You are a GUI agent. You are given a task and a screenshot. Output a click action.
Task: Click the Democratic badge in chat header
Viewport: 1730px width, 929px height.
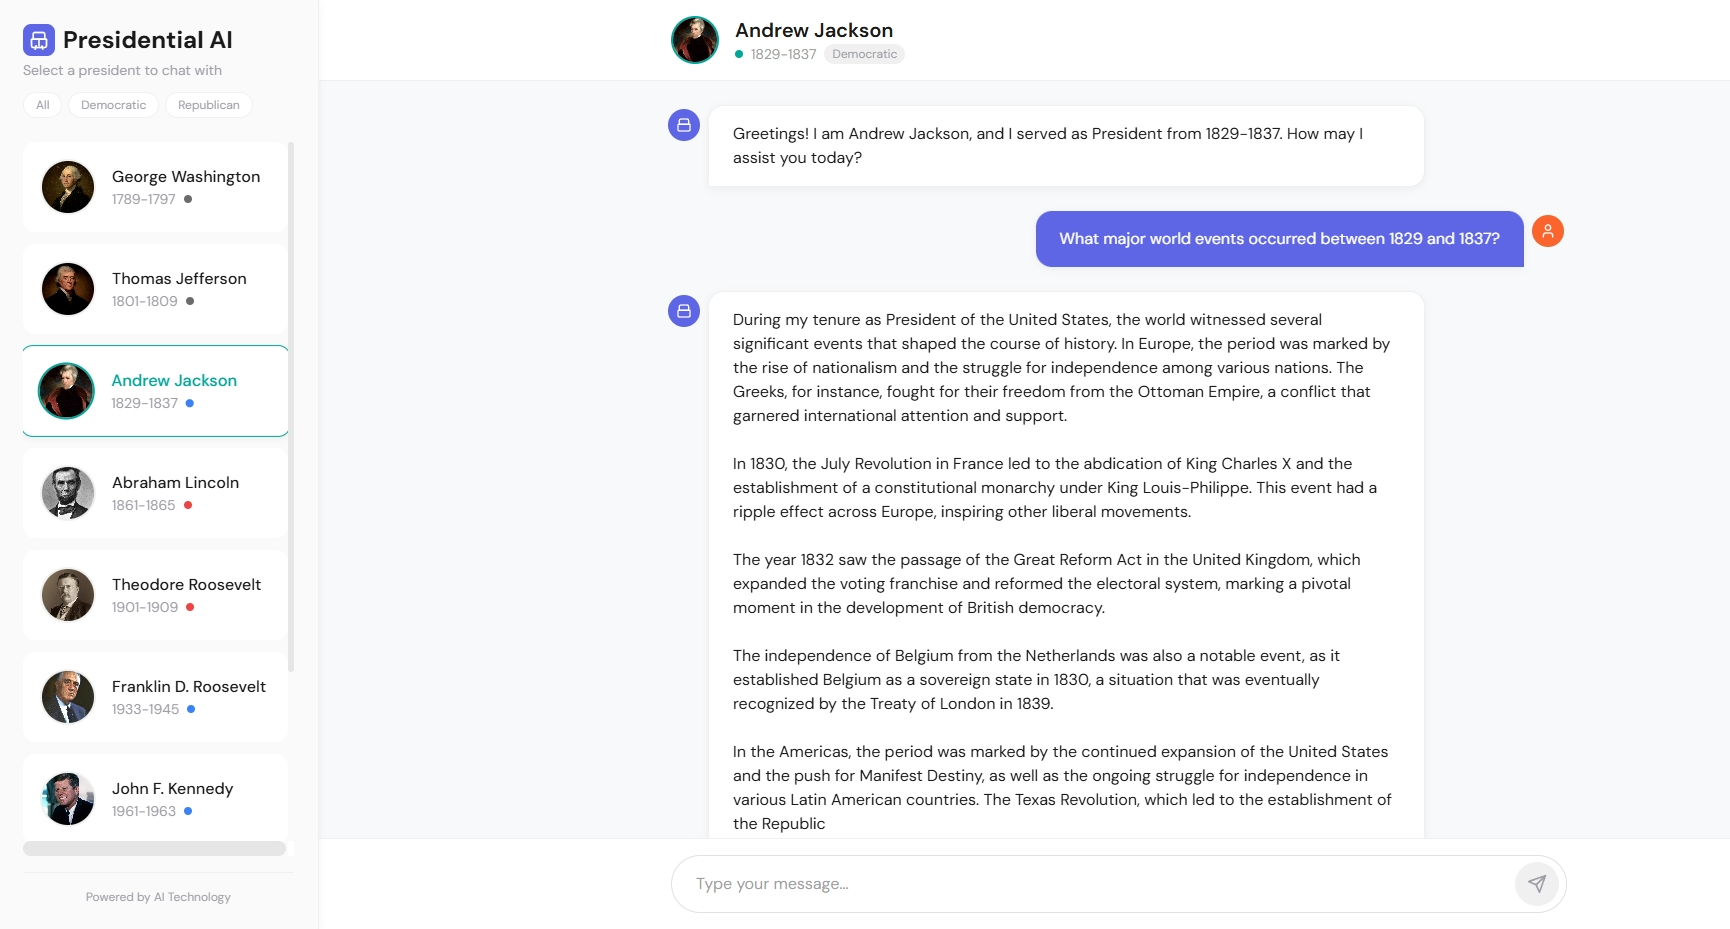pyautogui.click(x=865, y=54)
